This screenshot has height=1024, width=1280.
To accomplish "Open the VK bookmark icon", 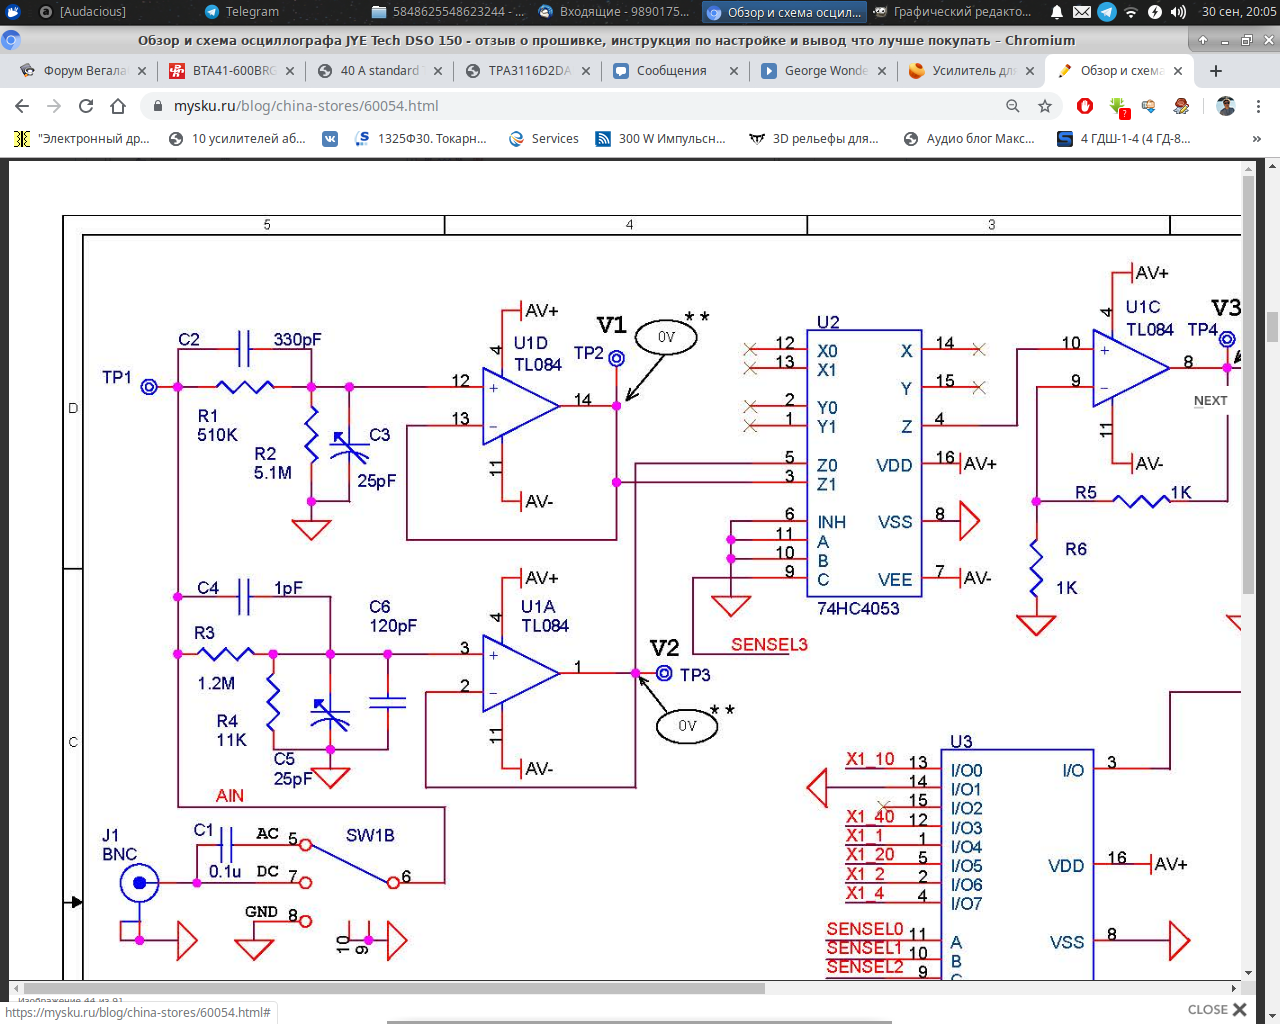I will pos(330,139).
